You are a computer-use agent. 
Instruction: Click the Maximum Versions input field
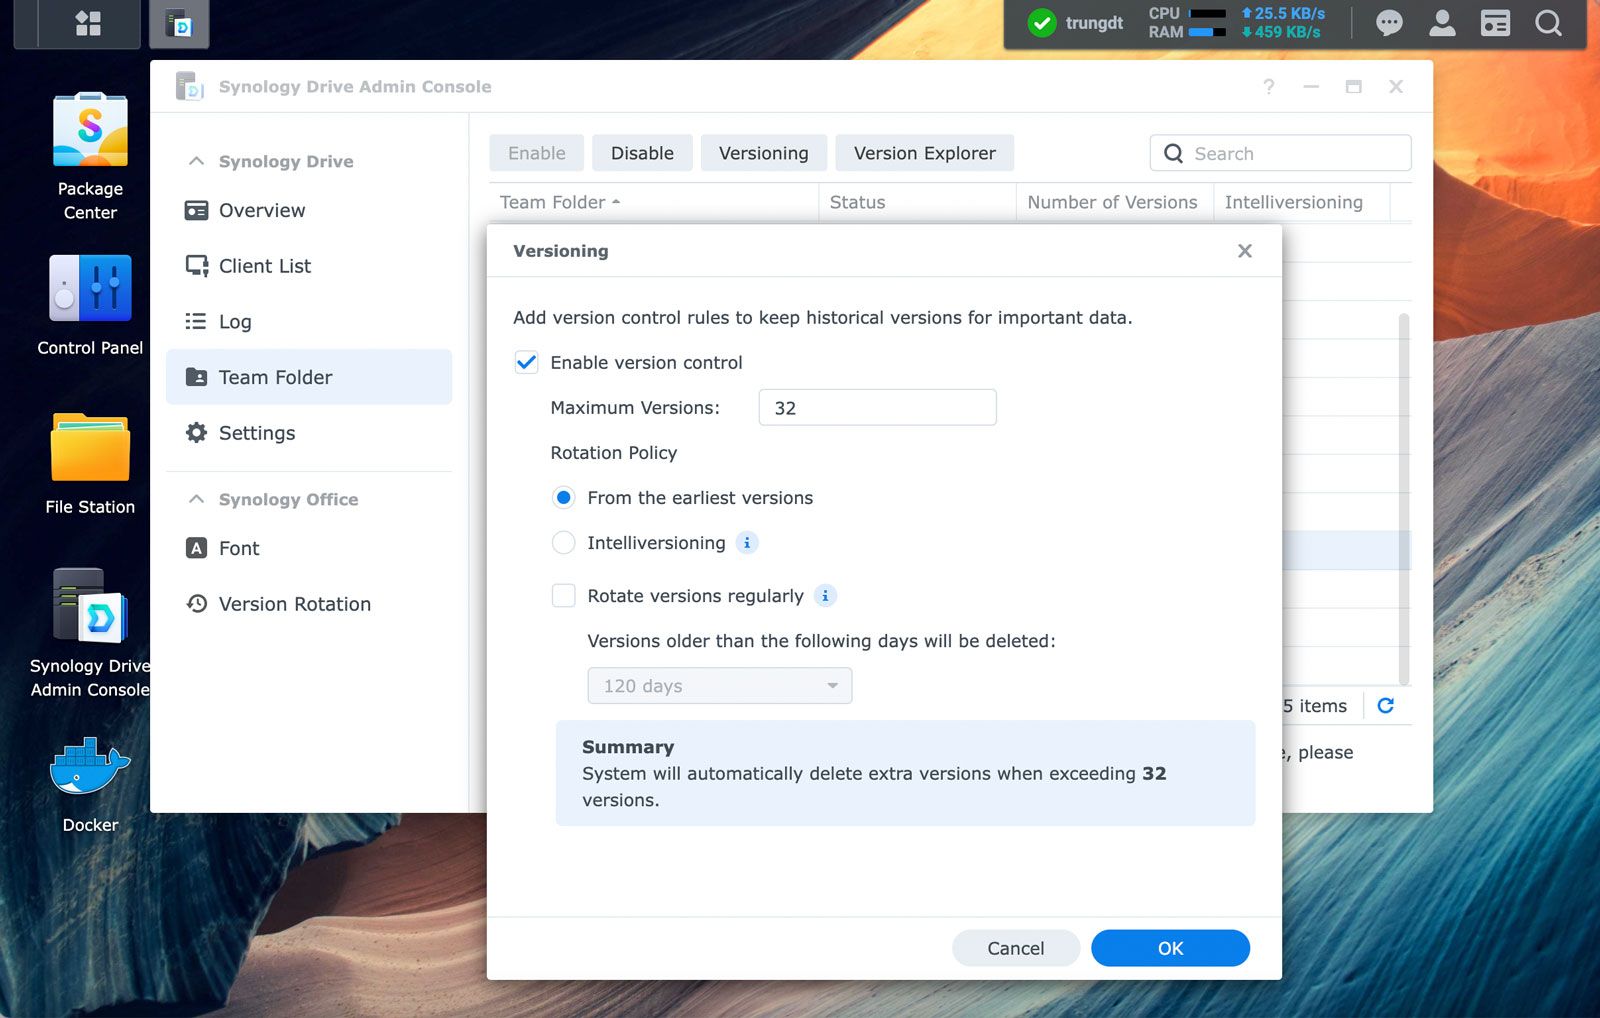(x=878, y=408)
